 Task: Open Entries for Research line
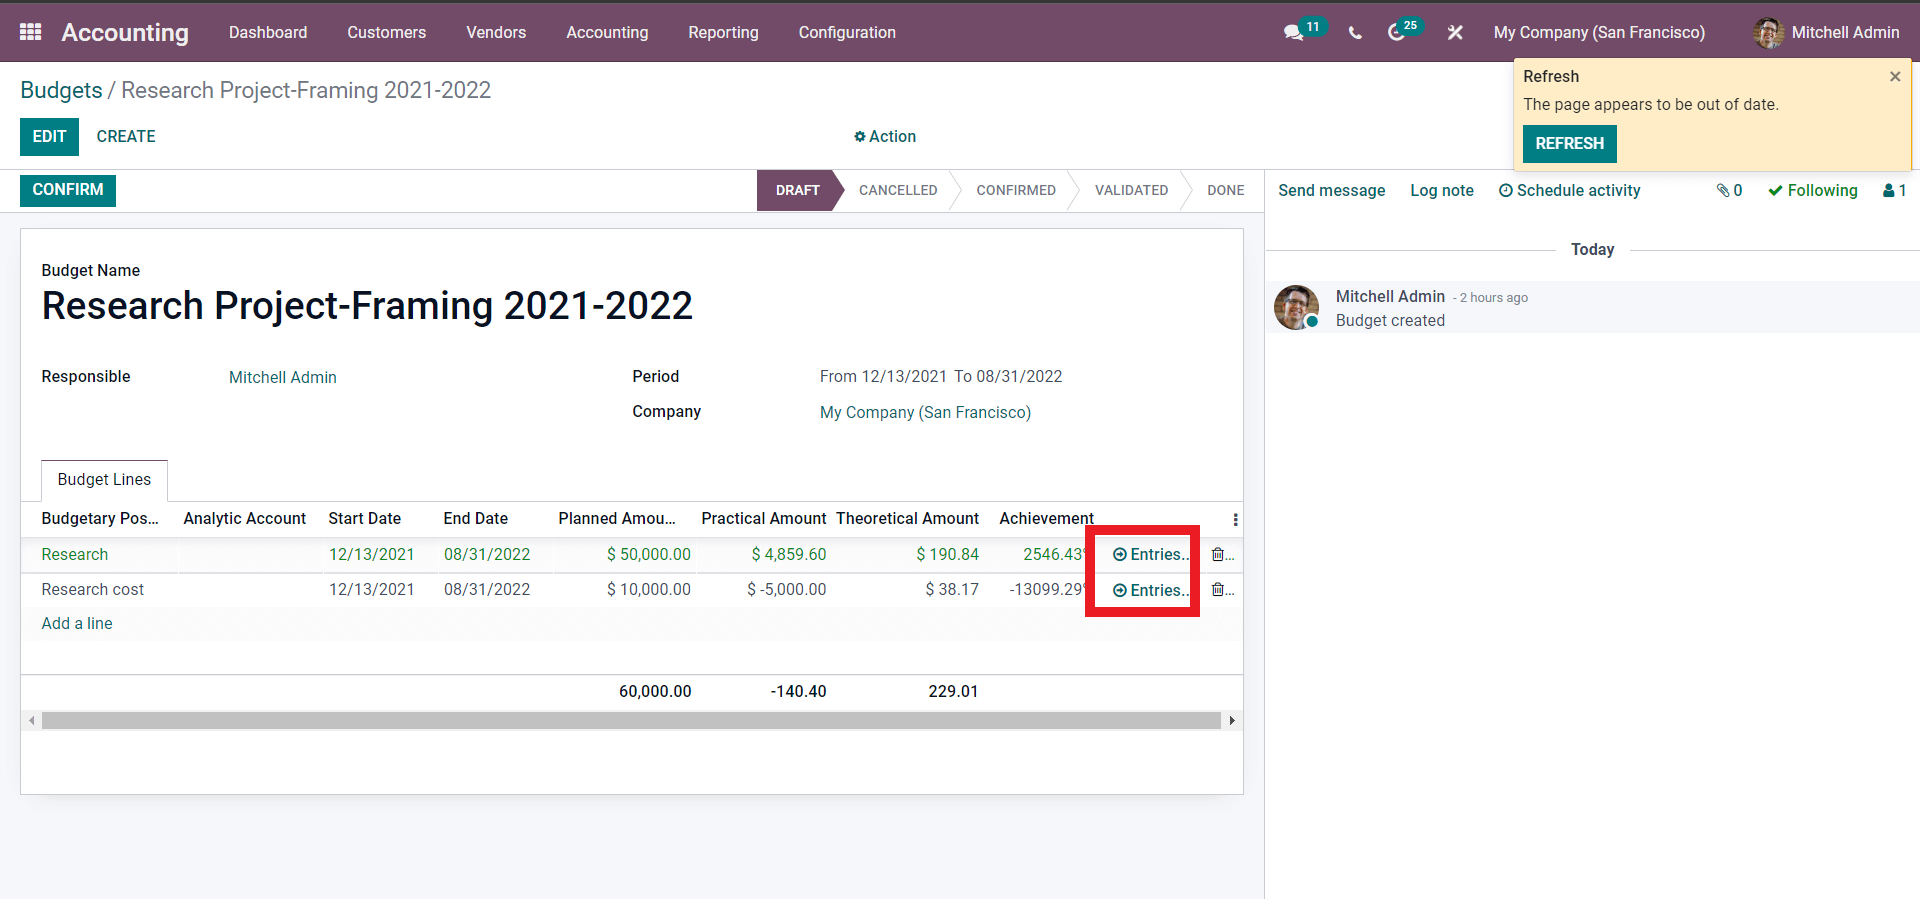click(1150, 554)
